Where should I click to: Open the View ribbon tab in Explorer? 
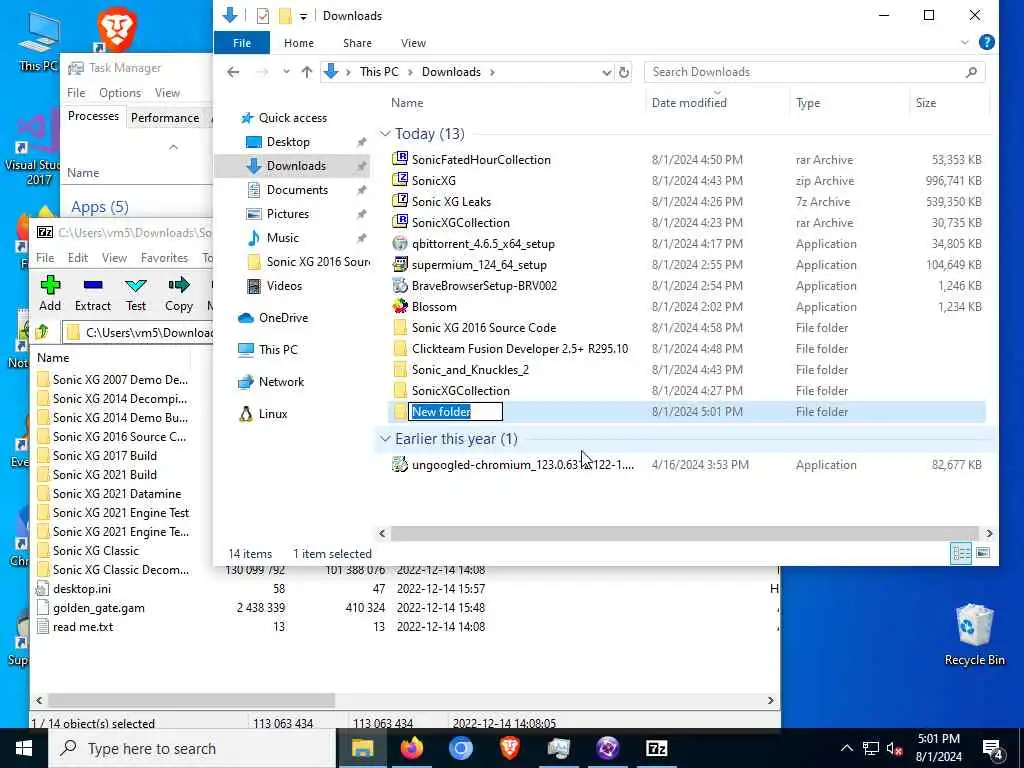[413, 42]
